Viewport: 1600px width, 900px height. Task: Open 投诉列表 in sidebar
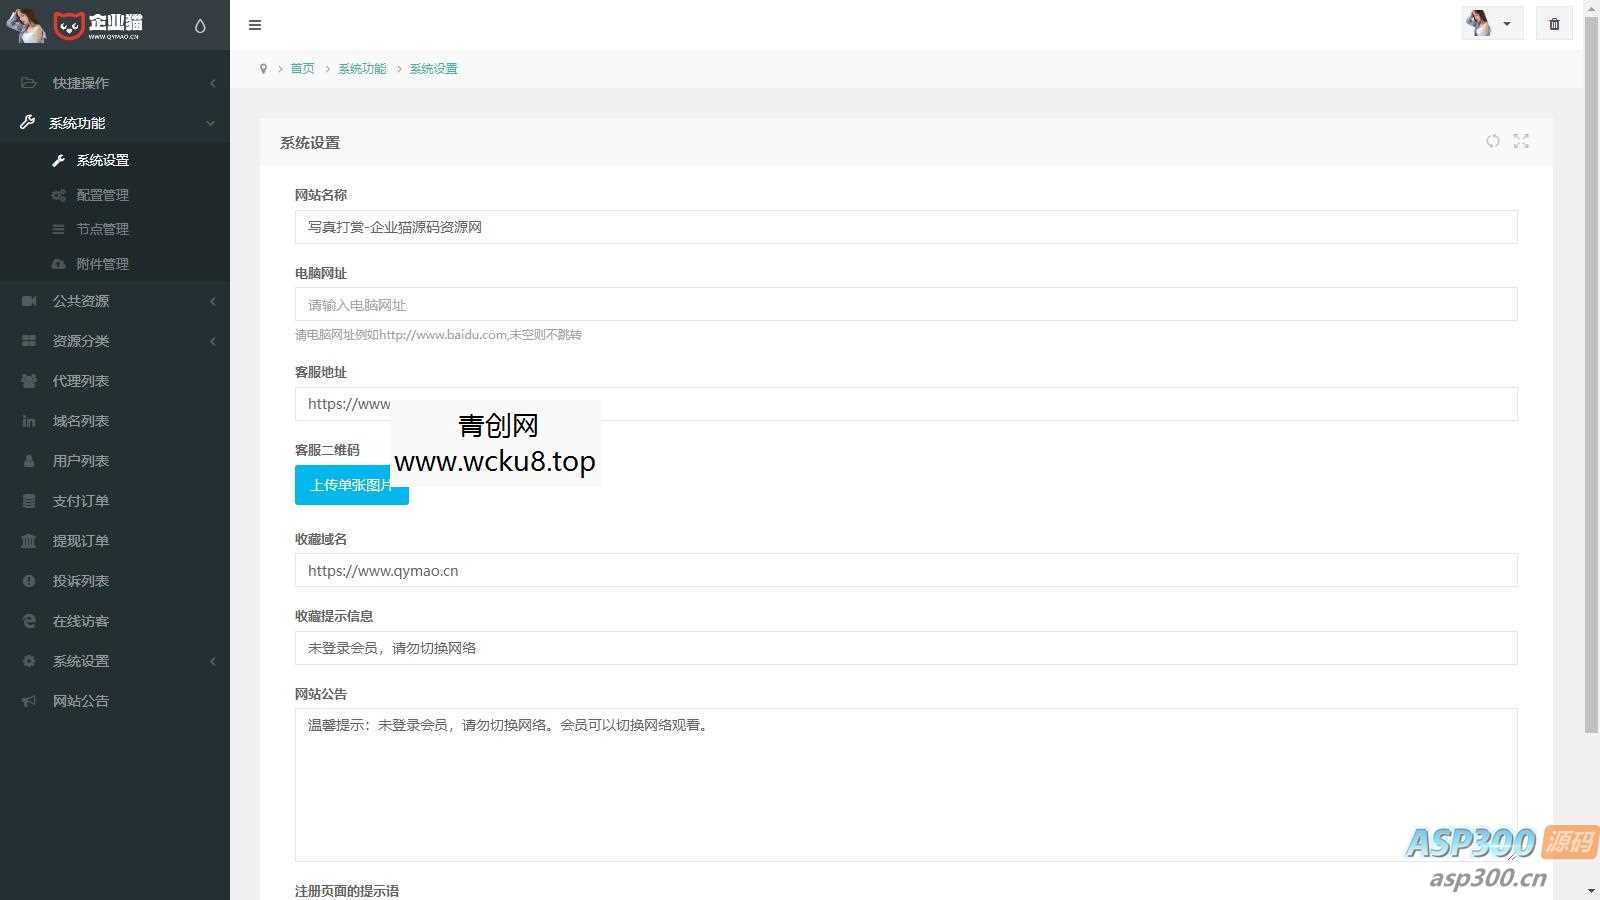point(81,581)
